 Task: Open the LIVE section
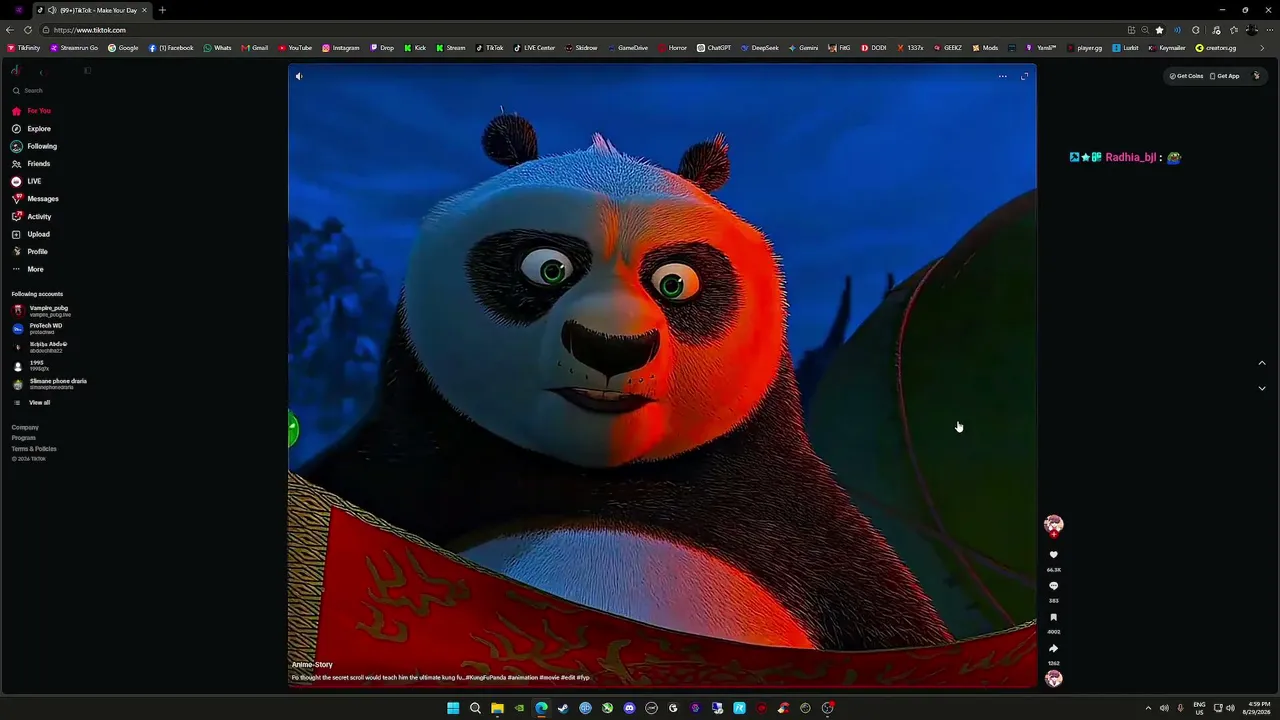(x=27, y=181)
